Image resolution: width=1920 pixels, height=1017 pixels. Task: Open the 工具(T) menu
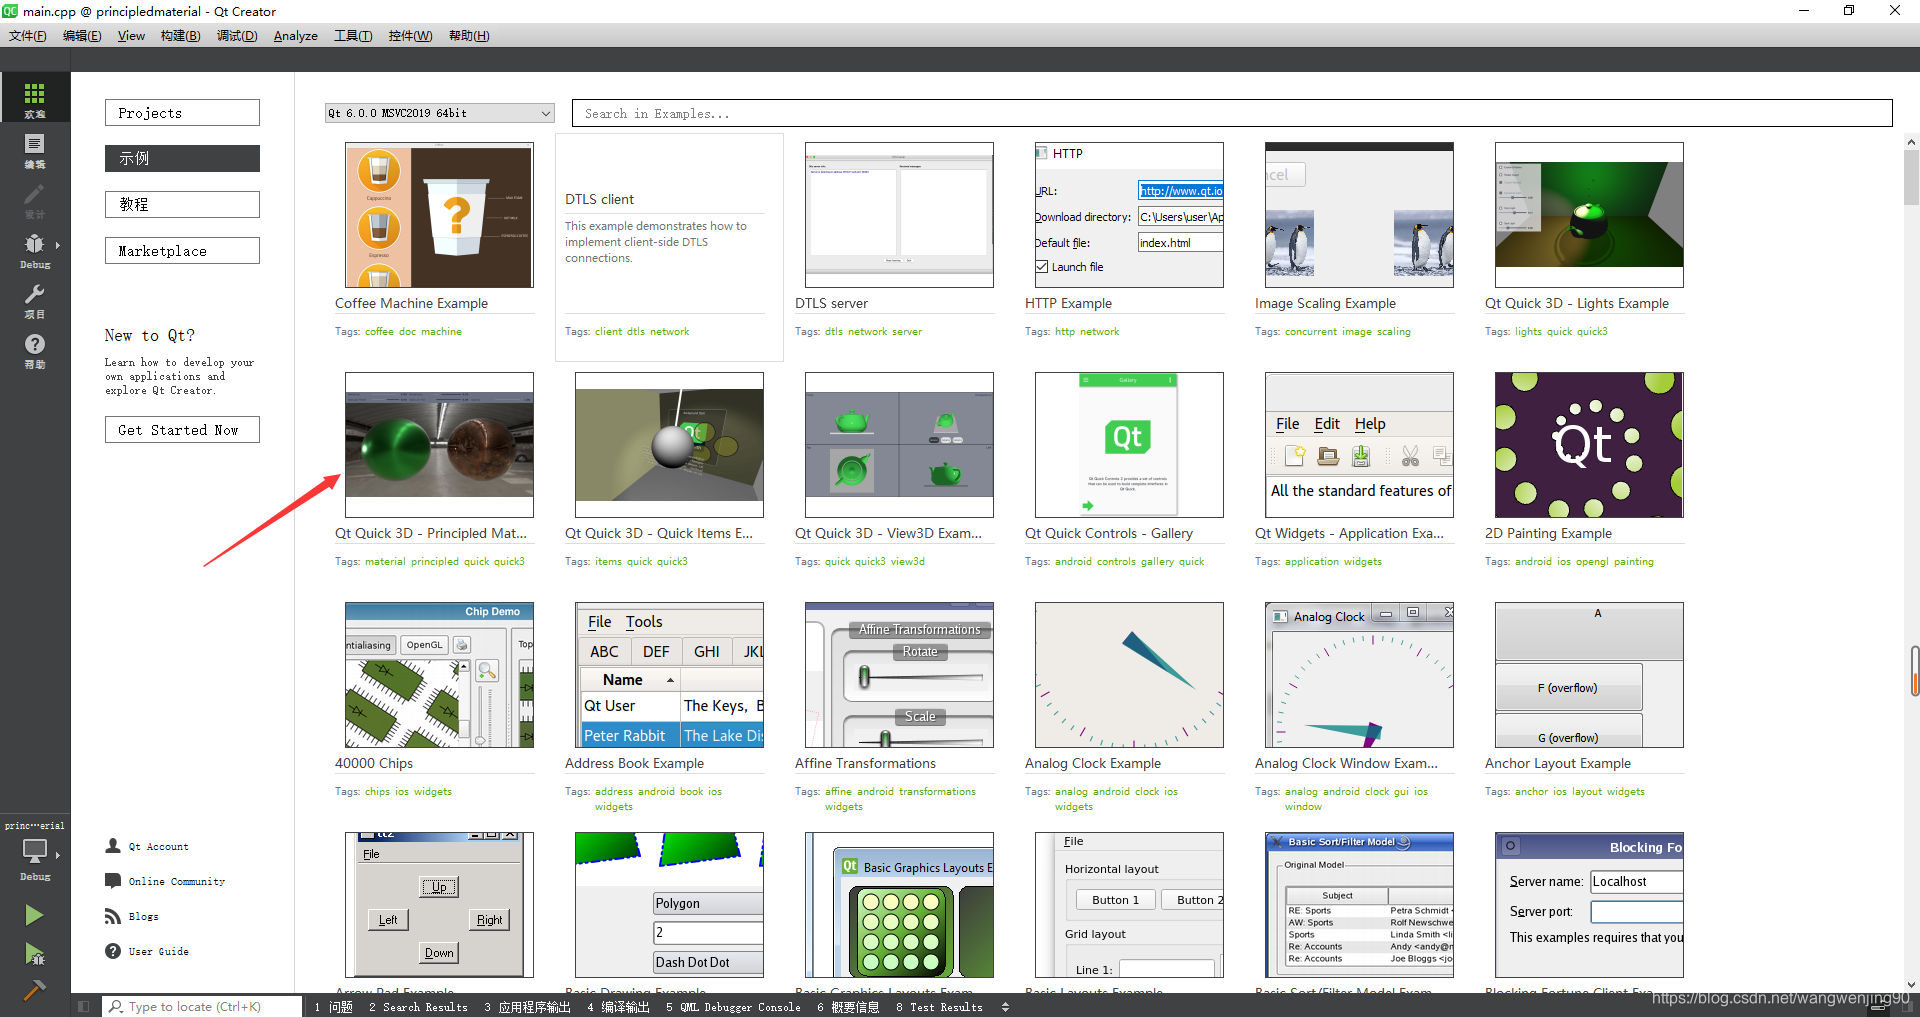click(x=353, y=36)
